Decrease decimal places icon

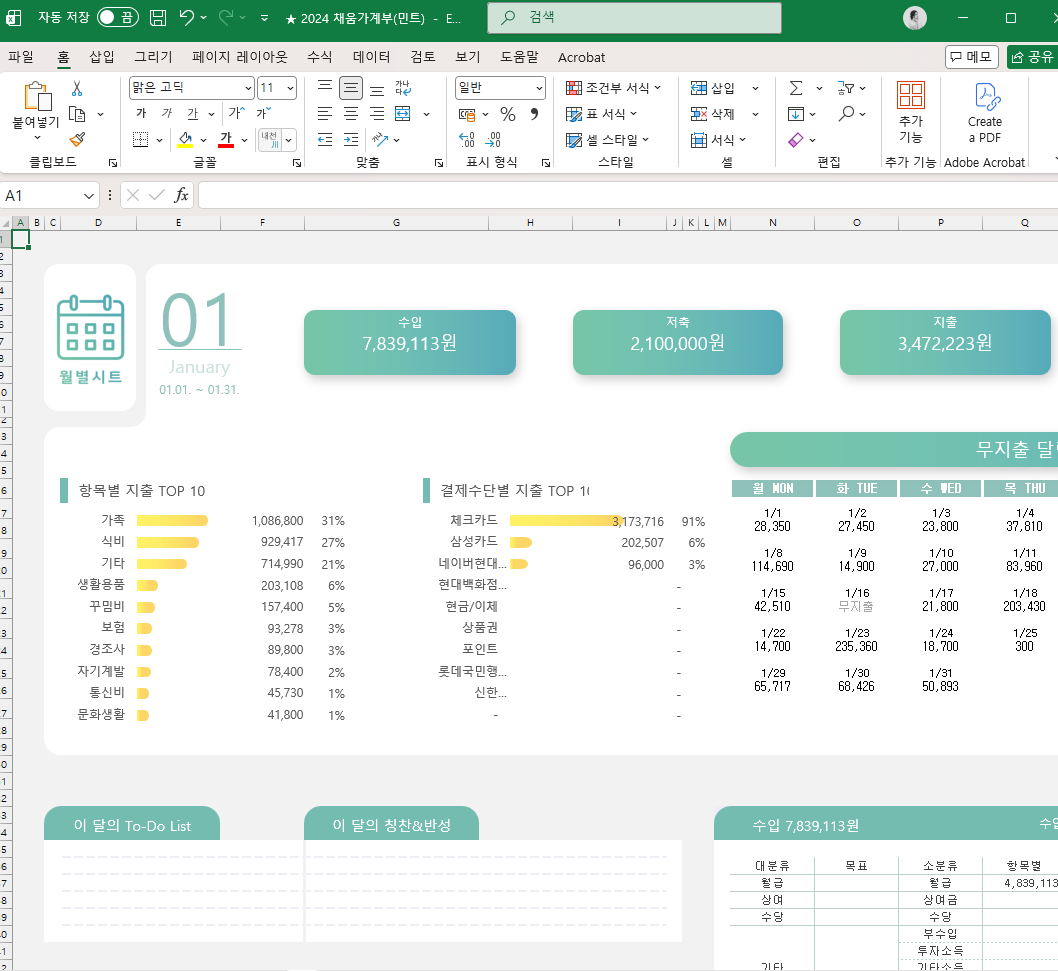pos(493,140)
